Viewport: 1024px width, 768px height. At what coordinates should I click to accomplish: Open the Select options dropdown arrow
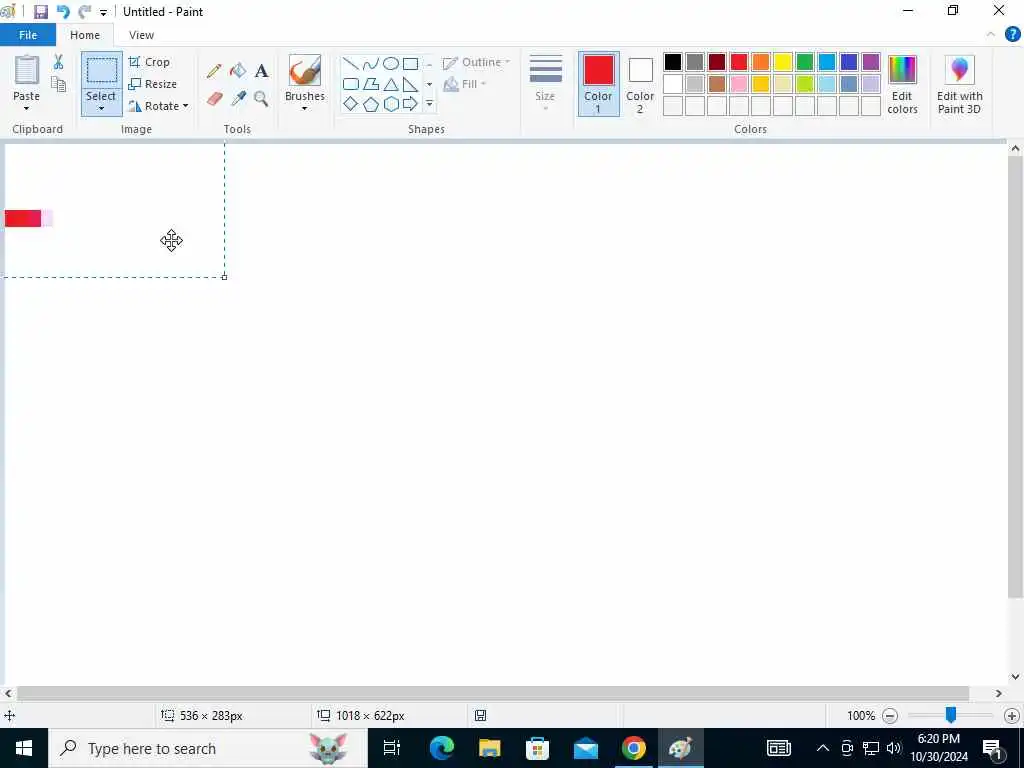pos(101,109)
